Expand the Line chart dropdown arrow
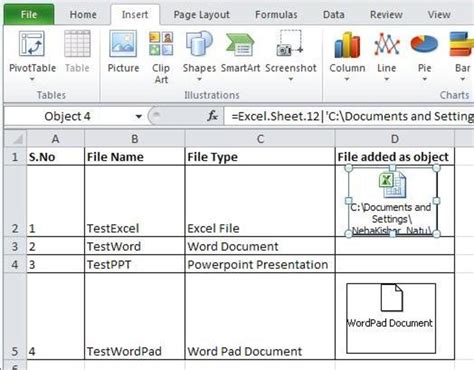 pyautogui.click(x=387, y=79)
